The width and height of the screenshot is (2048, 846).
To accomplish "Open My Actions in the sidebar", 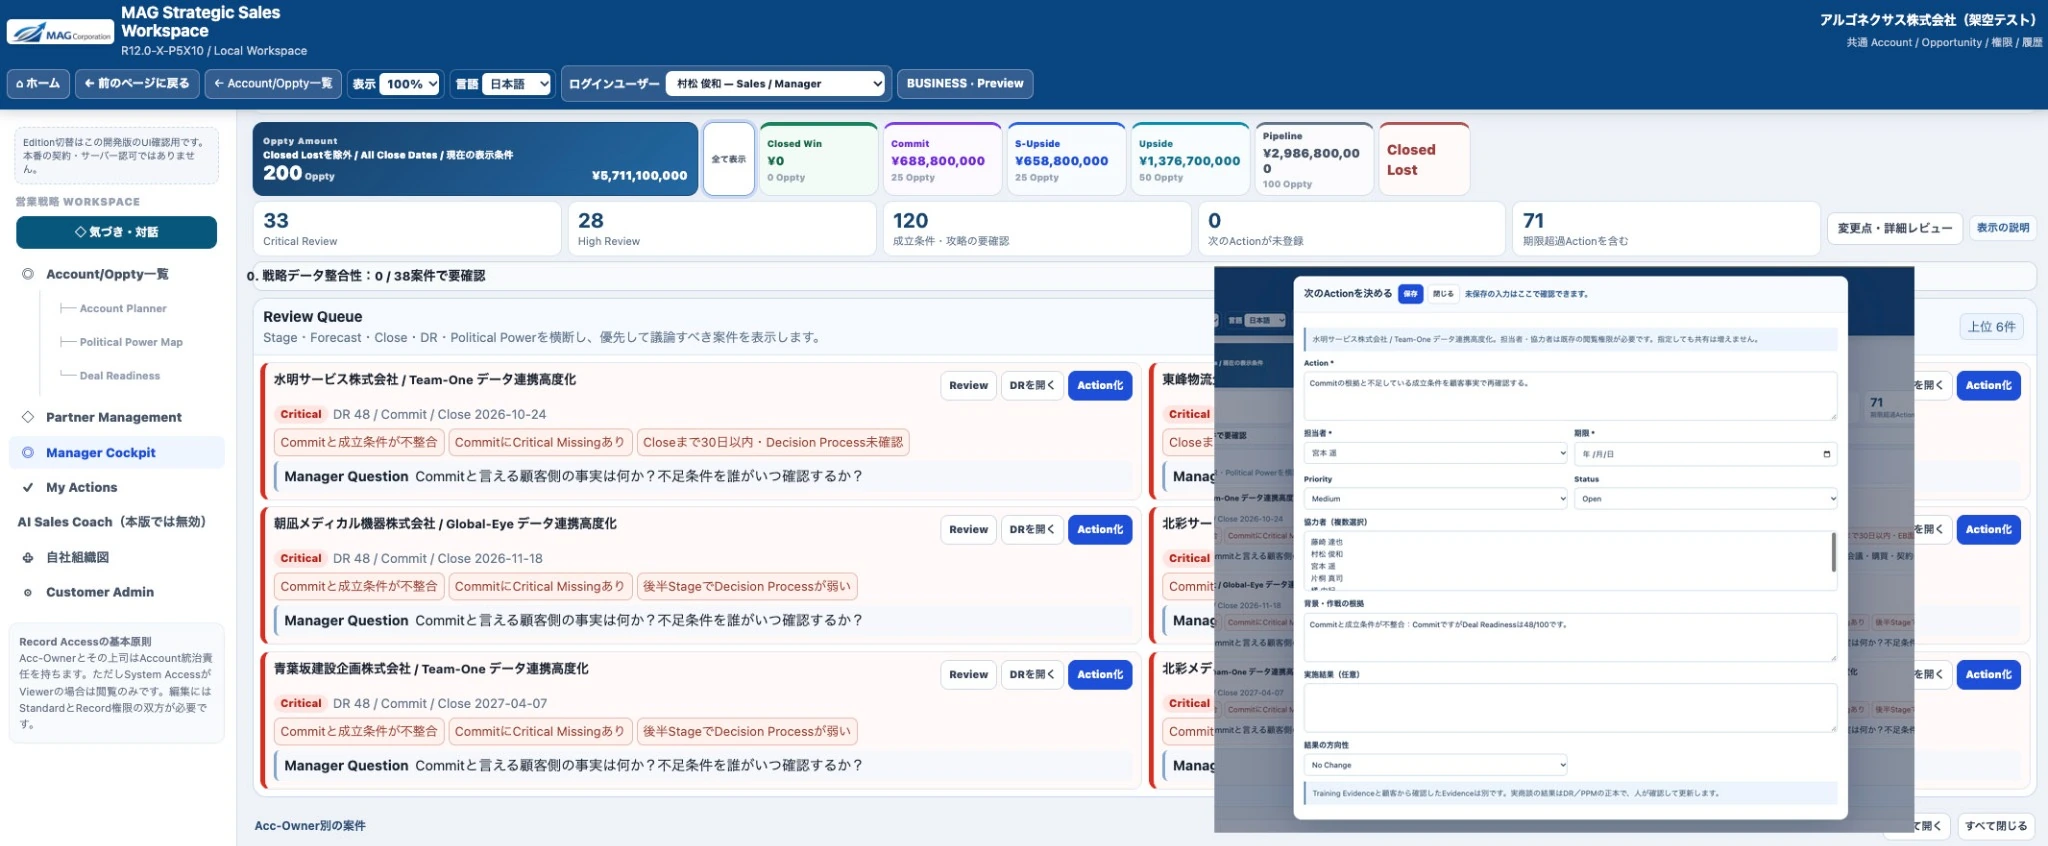I will (x=81, y=487).
